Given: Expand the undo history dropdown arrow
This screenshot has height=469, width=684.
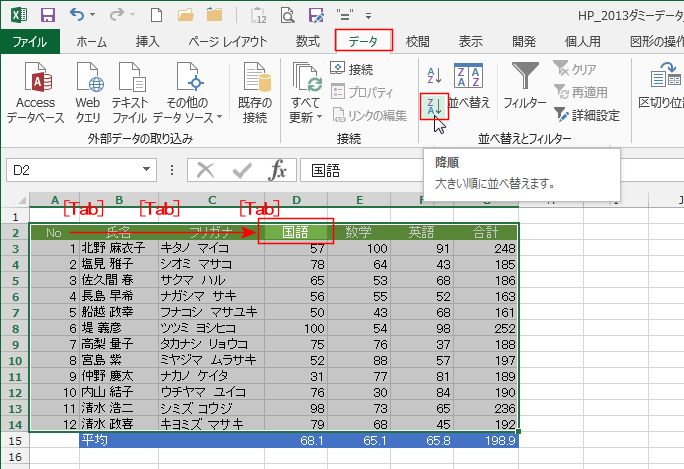Looking at the screenshot, I should (95, 16).
